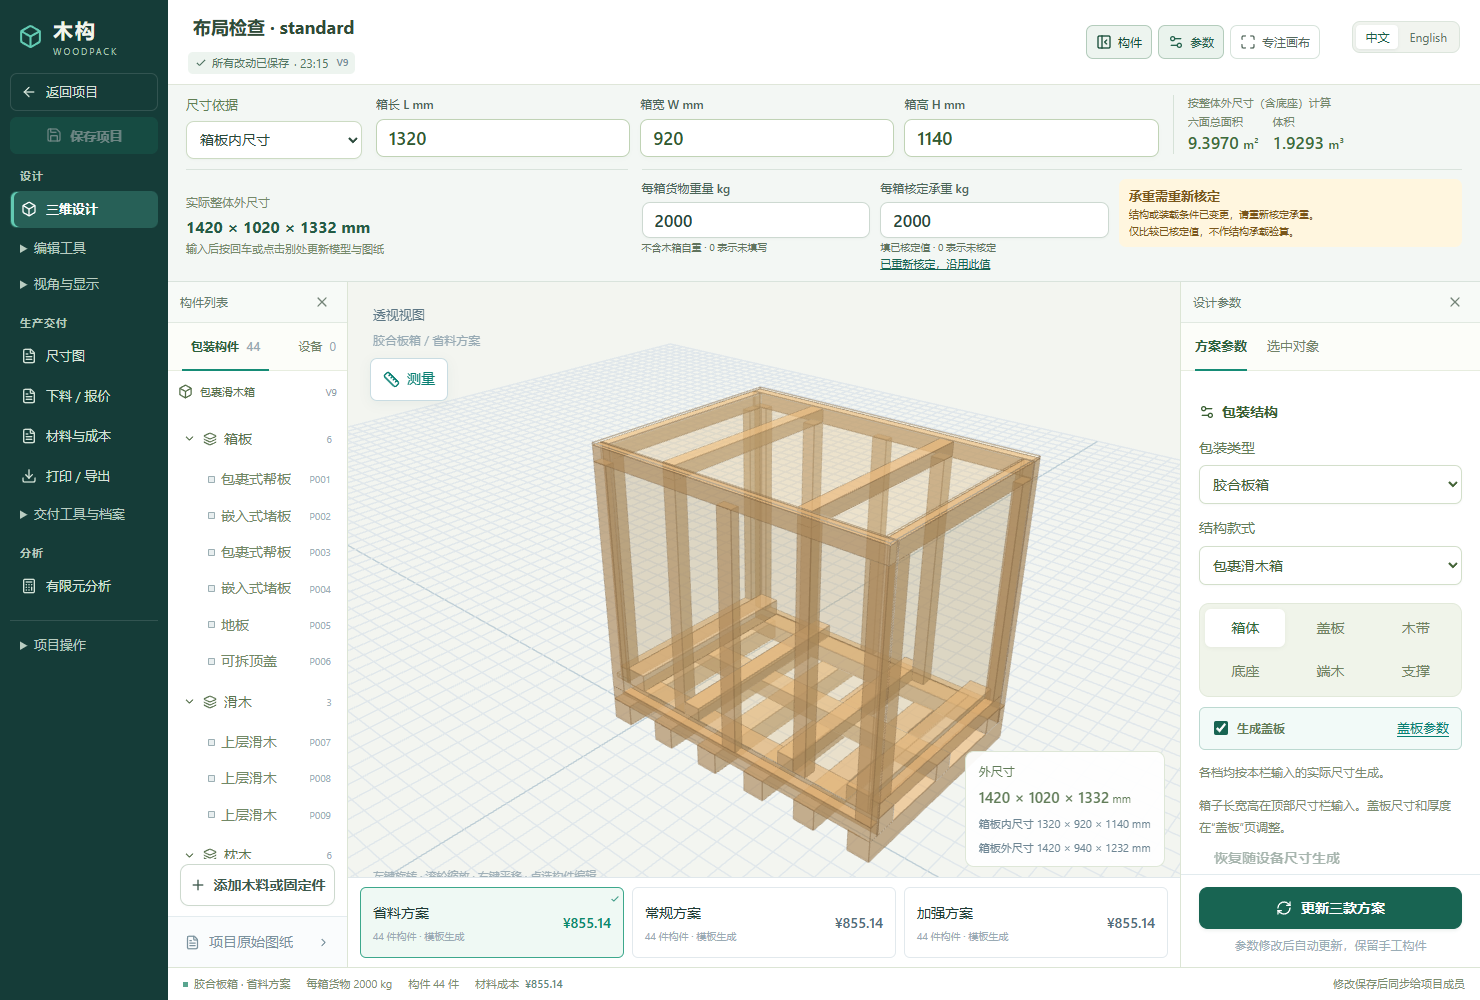Open the 尺寸依据 dropdown
Image resolution: width=1480 pixels, height=1000 pixels.
[x=274, y=140]
